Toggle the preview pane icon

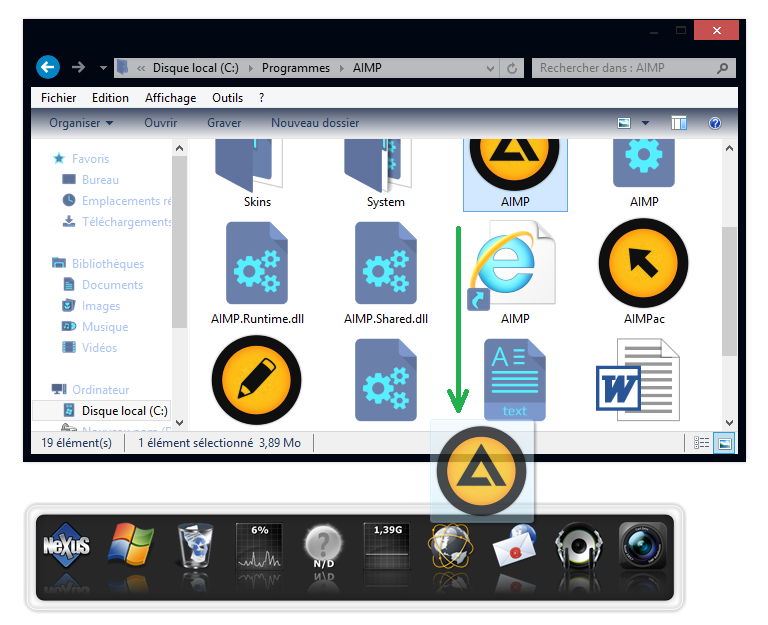point(679,123)
